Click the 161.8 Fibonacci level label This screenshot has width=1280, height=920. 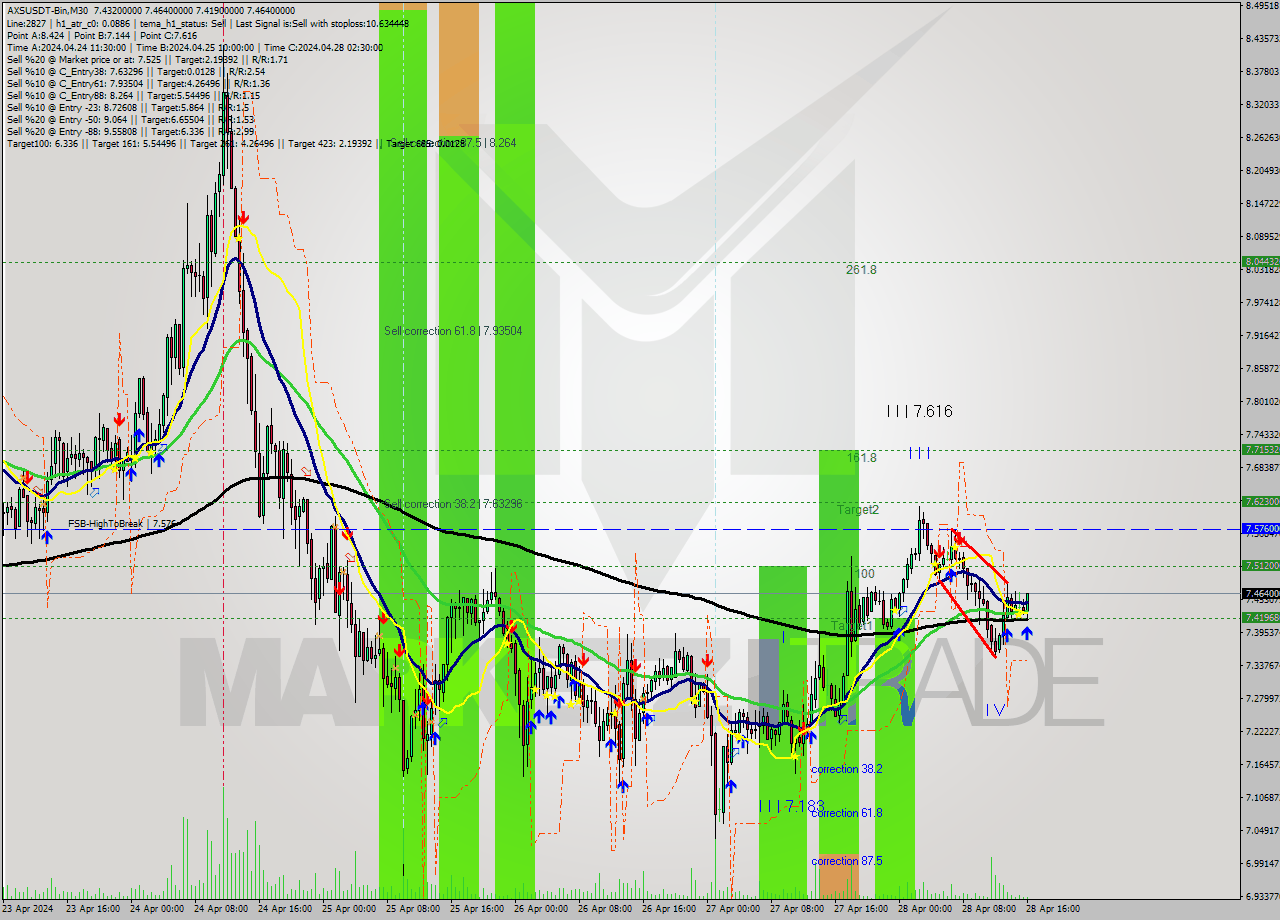tap(862, 458)
